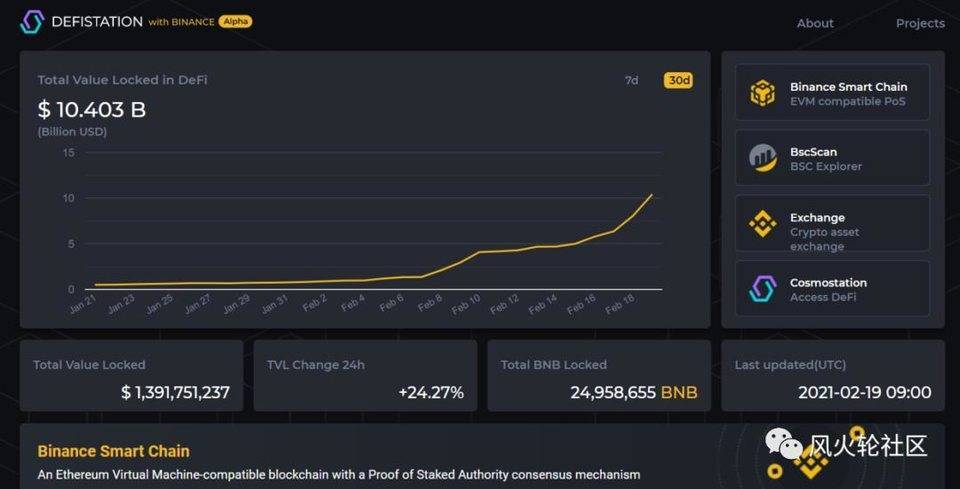This screenshot has width=960, height=489.
Task: Switch chart to 7d range
Action: coord(631,80)
